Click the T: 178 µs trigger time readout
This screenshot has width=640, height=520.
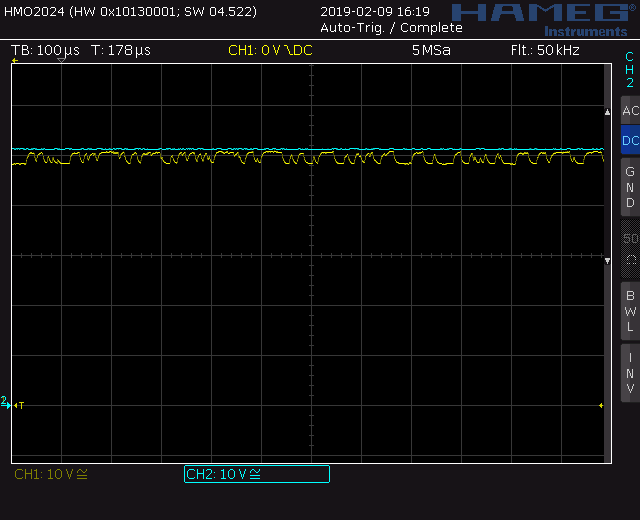(x=121, y=50)
